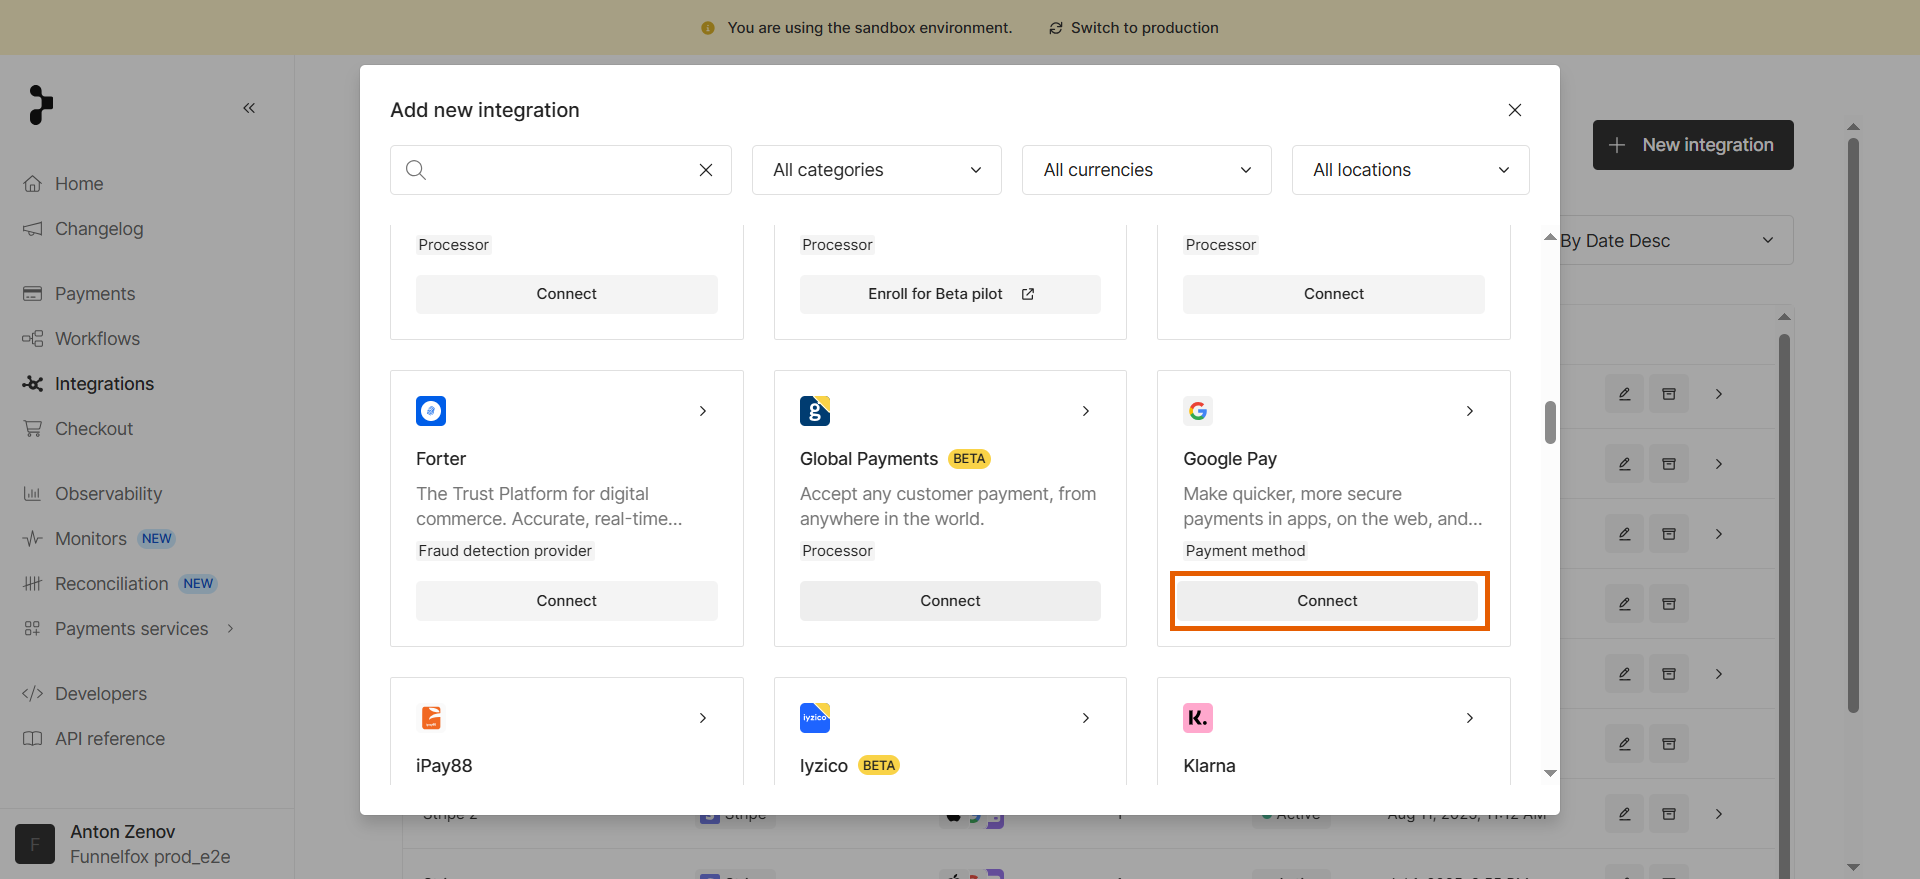Connect the Google Pay integration

click(1328, 601)
